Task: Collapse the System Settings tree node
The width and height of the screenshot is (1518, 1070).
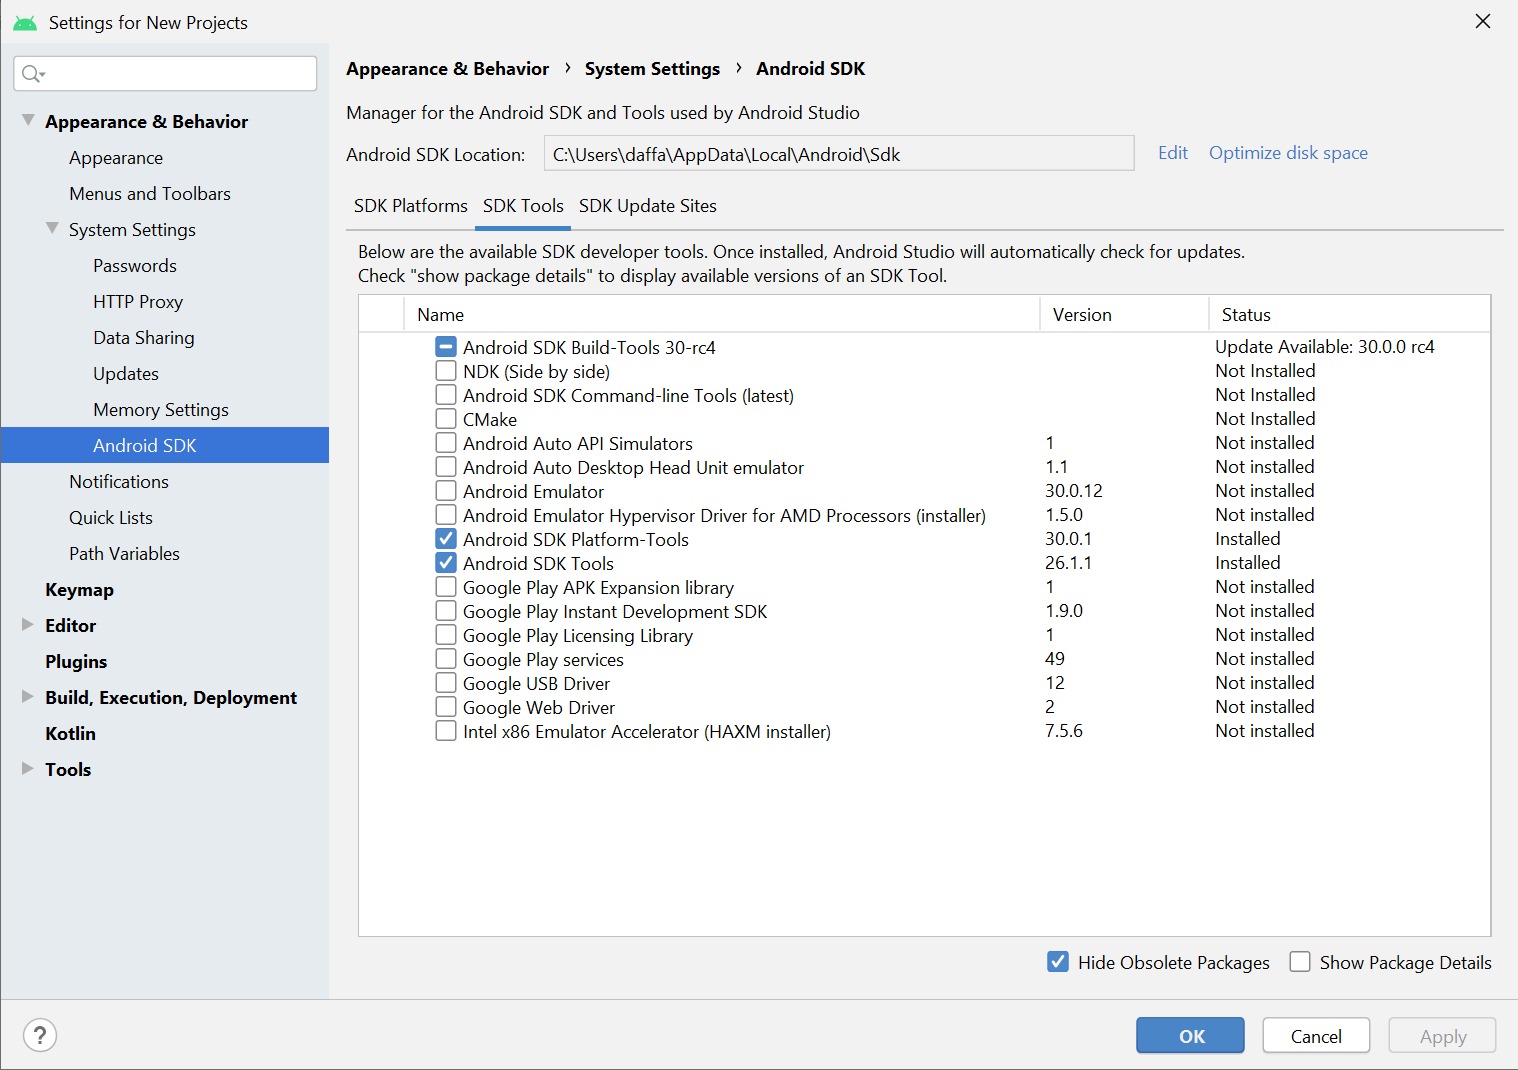Action: tap(52, 228)
